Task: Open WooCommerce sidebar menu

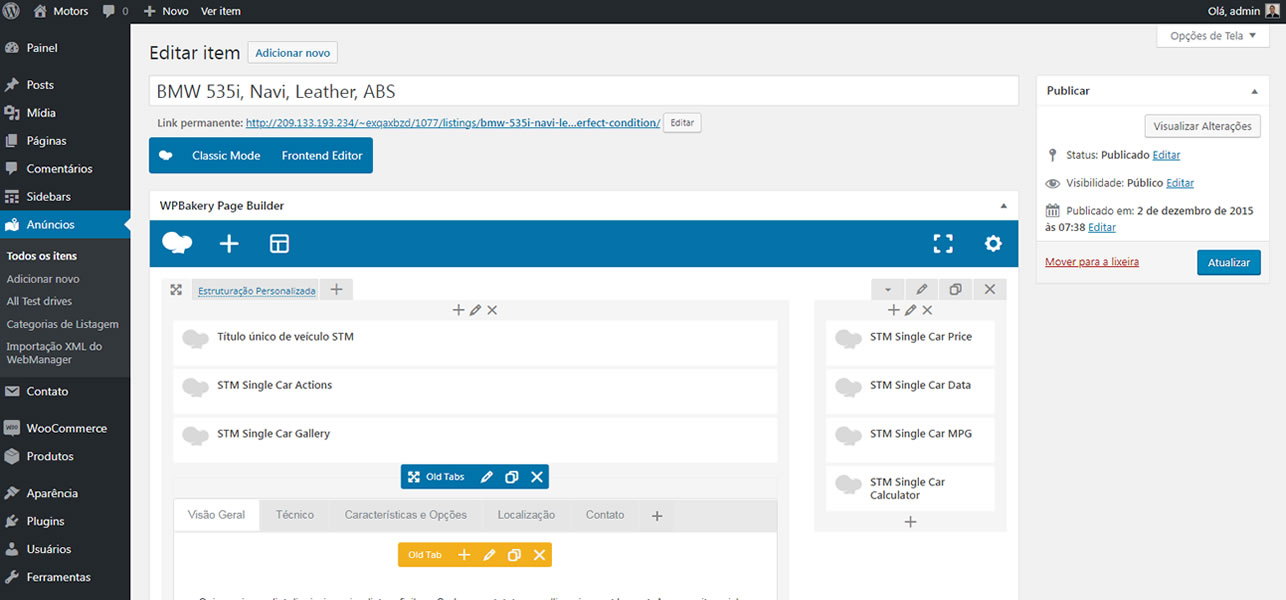Action: (65, 428)
